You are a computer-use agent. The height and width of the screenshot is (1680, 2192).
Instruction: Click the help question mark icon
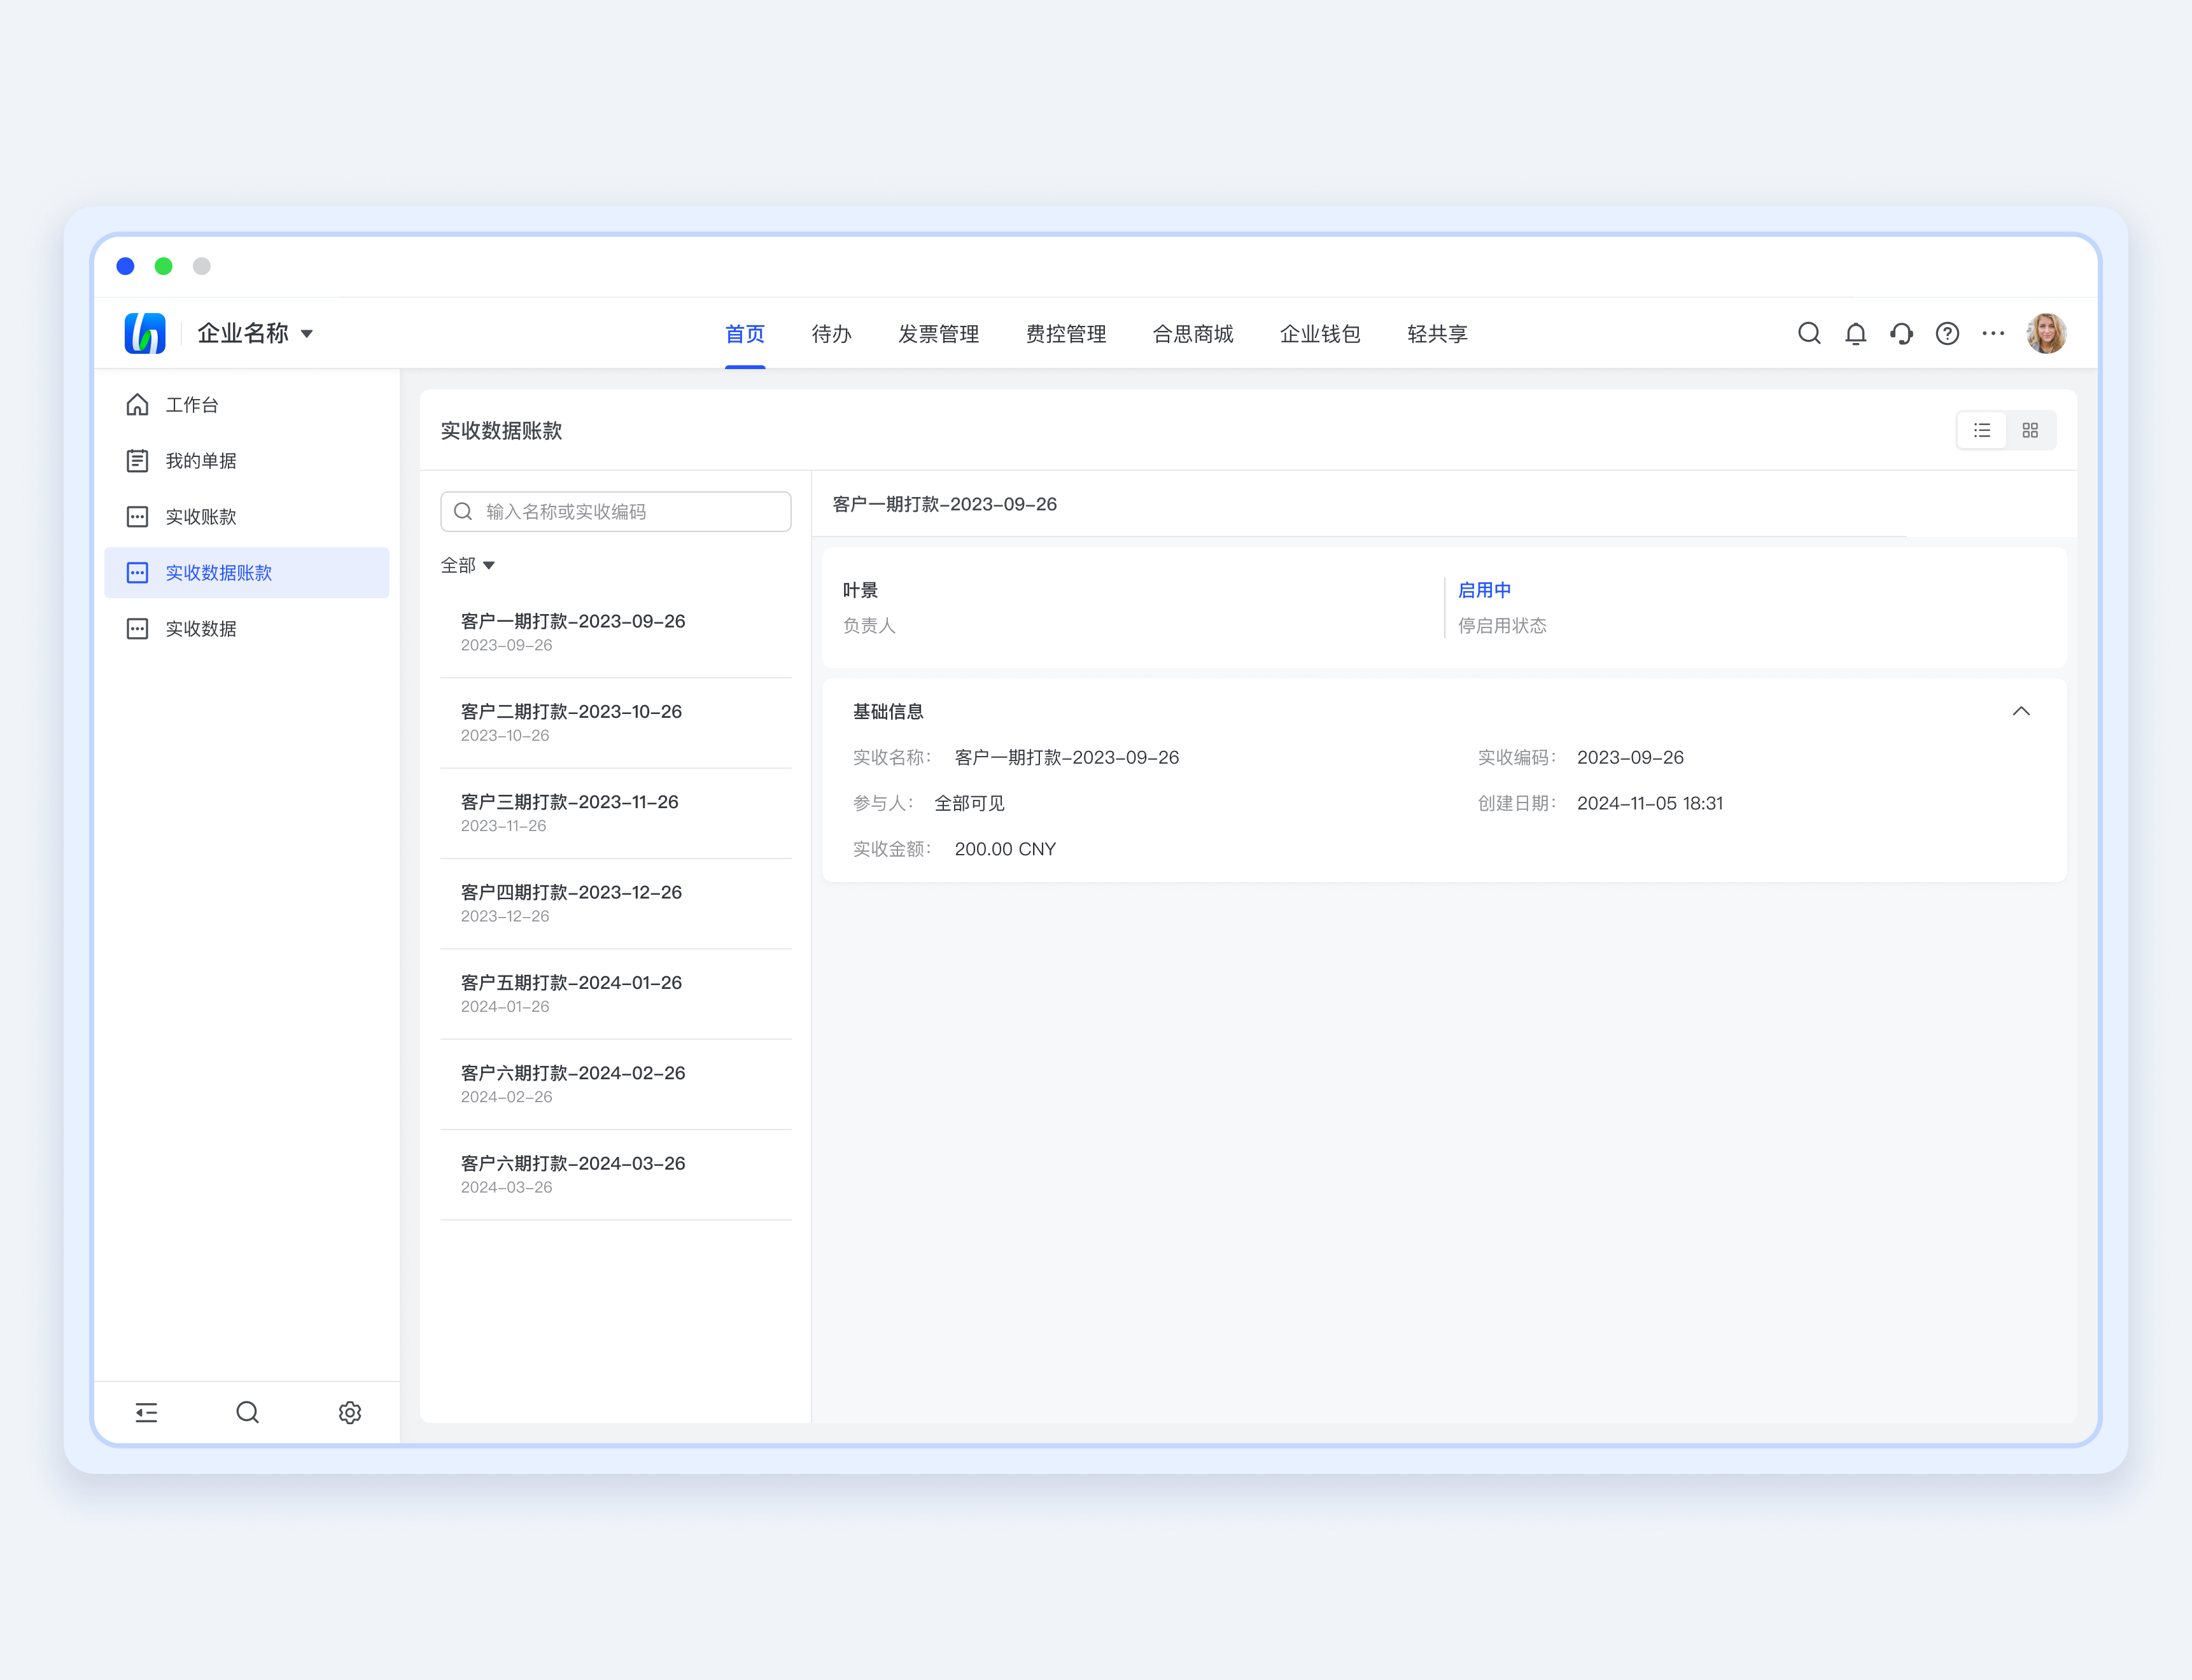click(x=1947, y=334)
